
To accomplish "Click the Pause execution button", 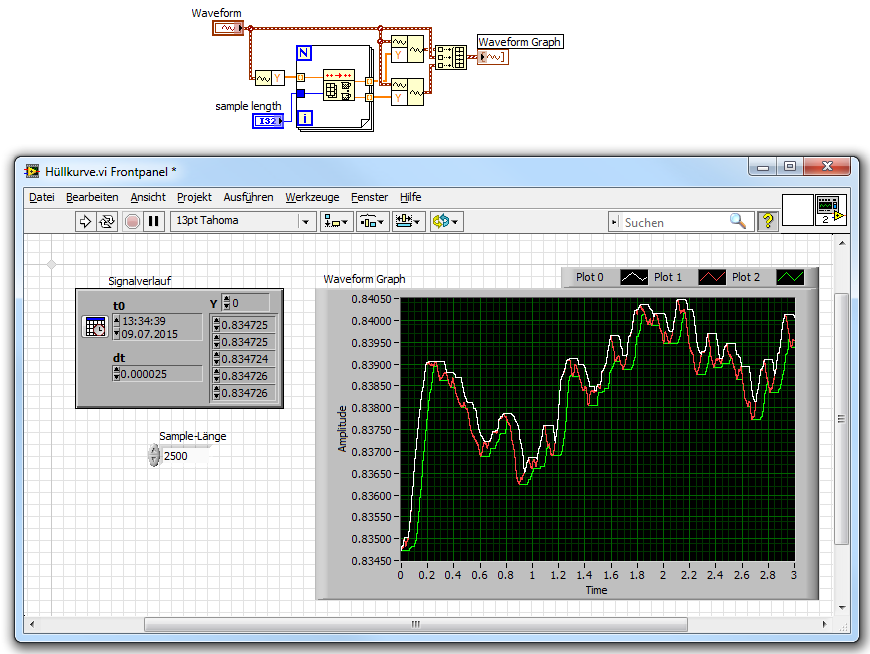I will click(x=153, y=221).
